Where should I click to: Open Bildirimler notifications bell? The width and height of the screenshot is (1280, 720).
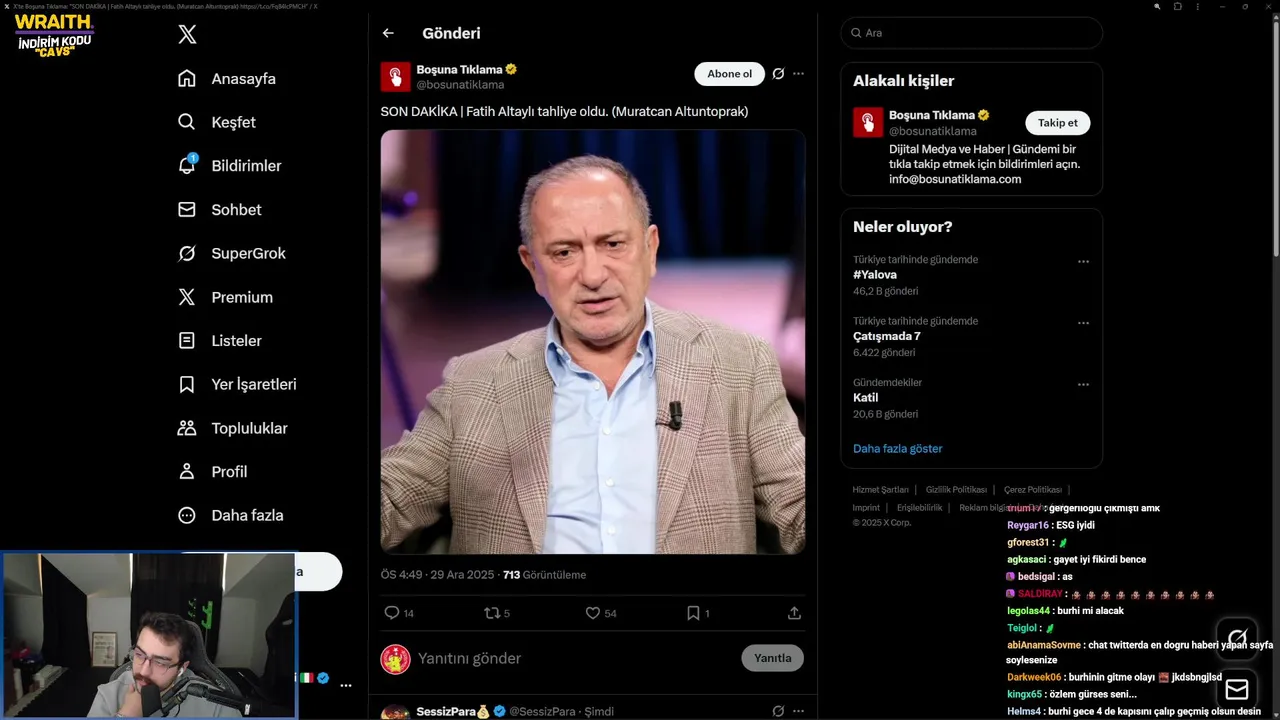(x=187, y=166)
